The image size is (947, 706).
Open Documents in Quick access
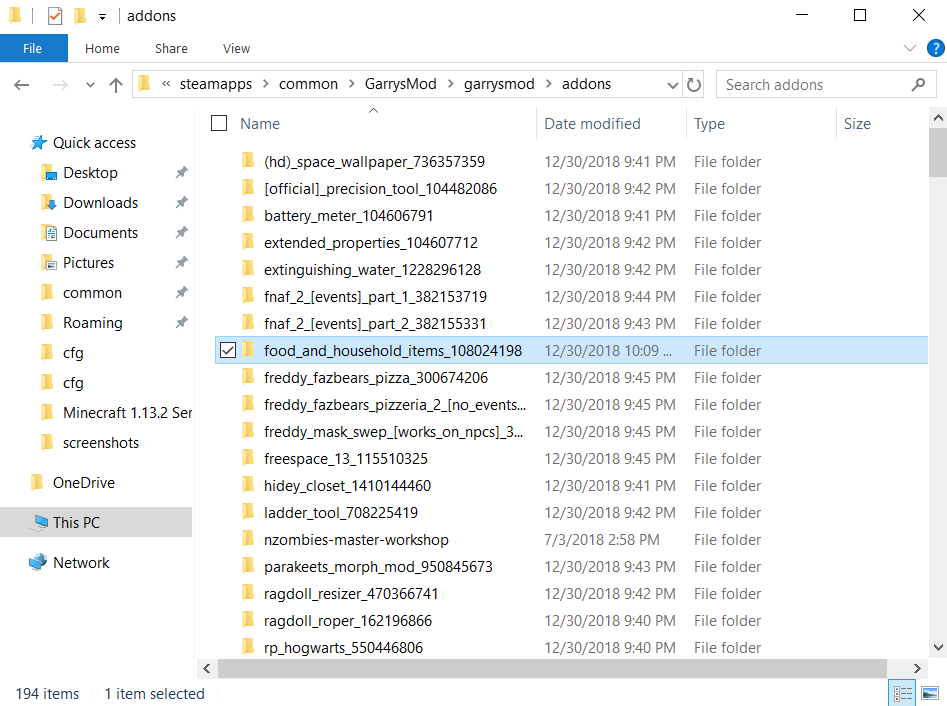[100, 233]
